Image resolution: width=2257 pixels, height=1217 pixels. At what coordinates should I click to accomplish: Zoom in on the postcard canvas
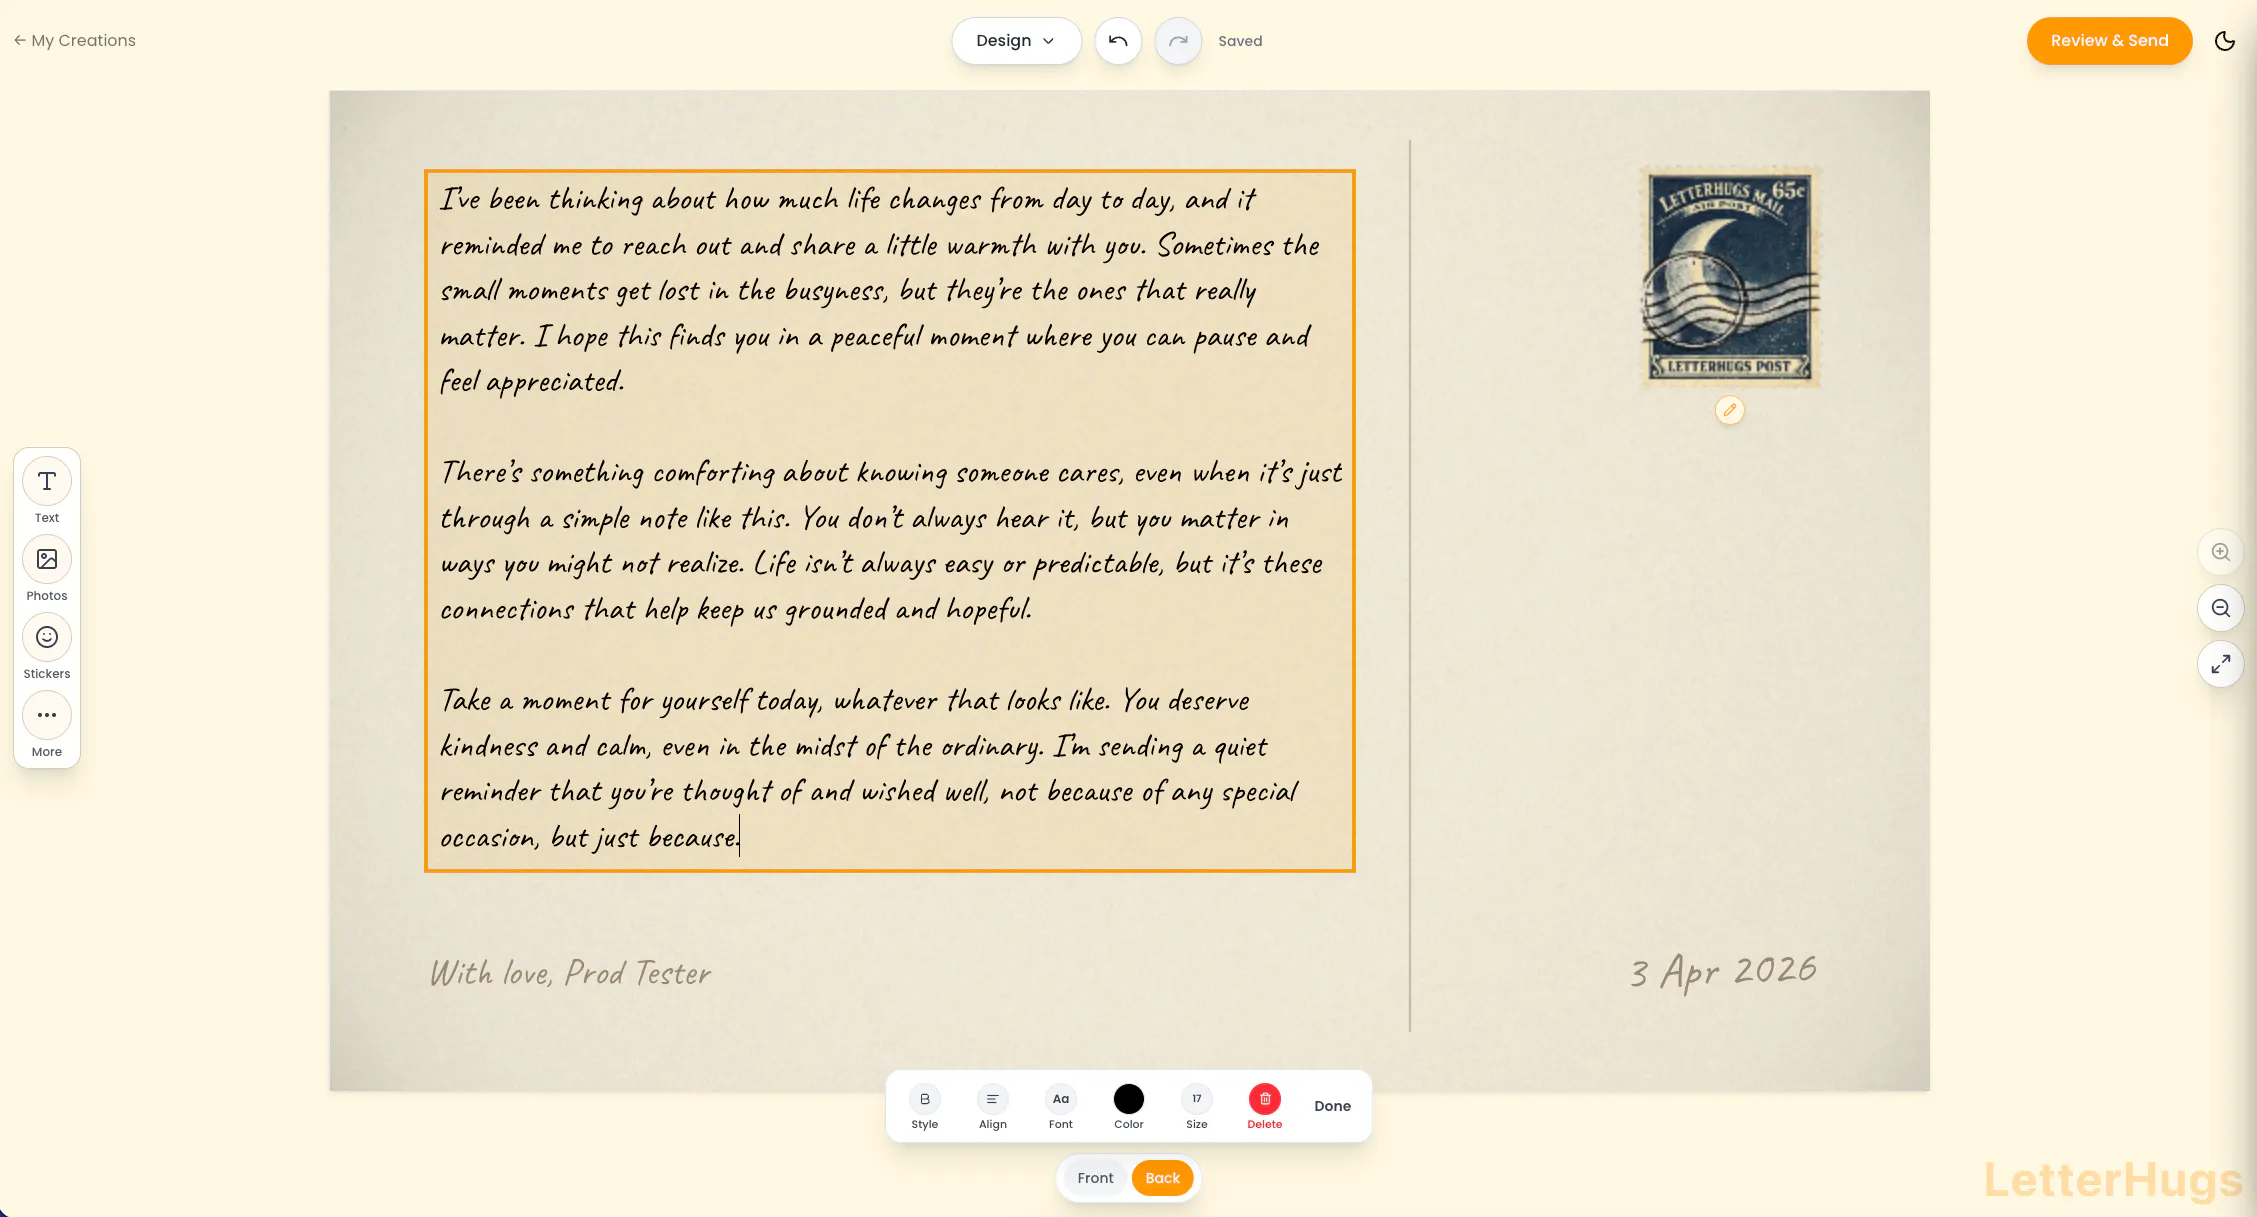point(2221,552)
